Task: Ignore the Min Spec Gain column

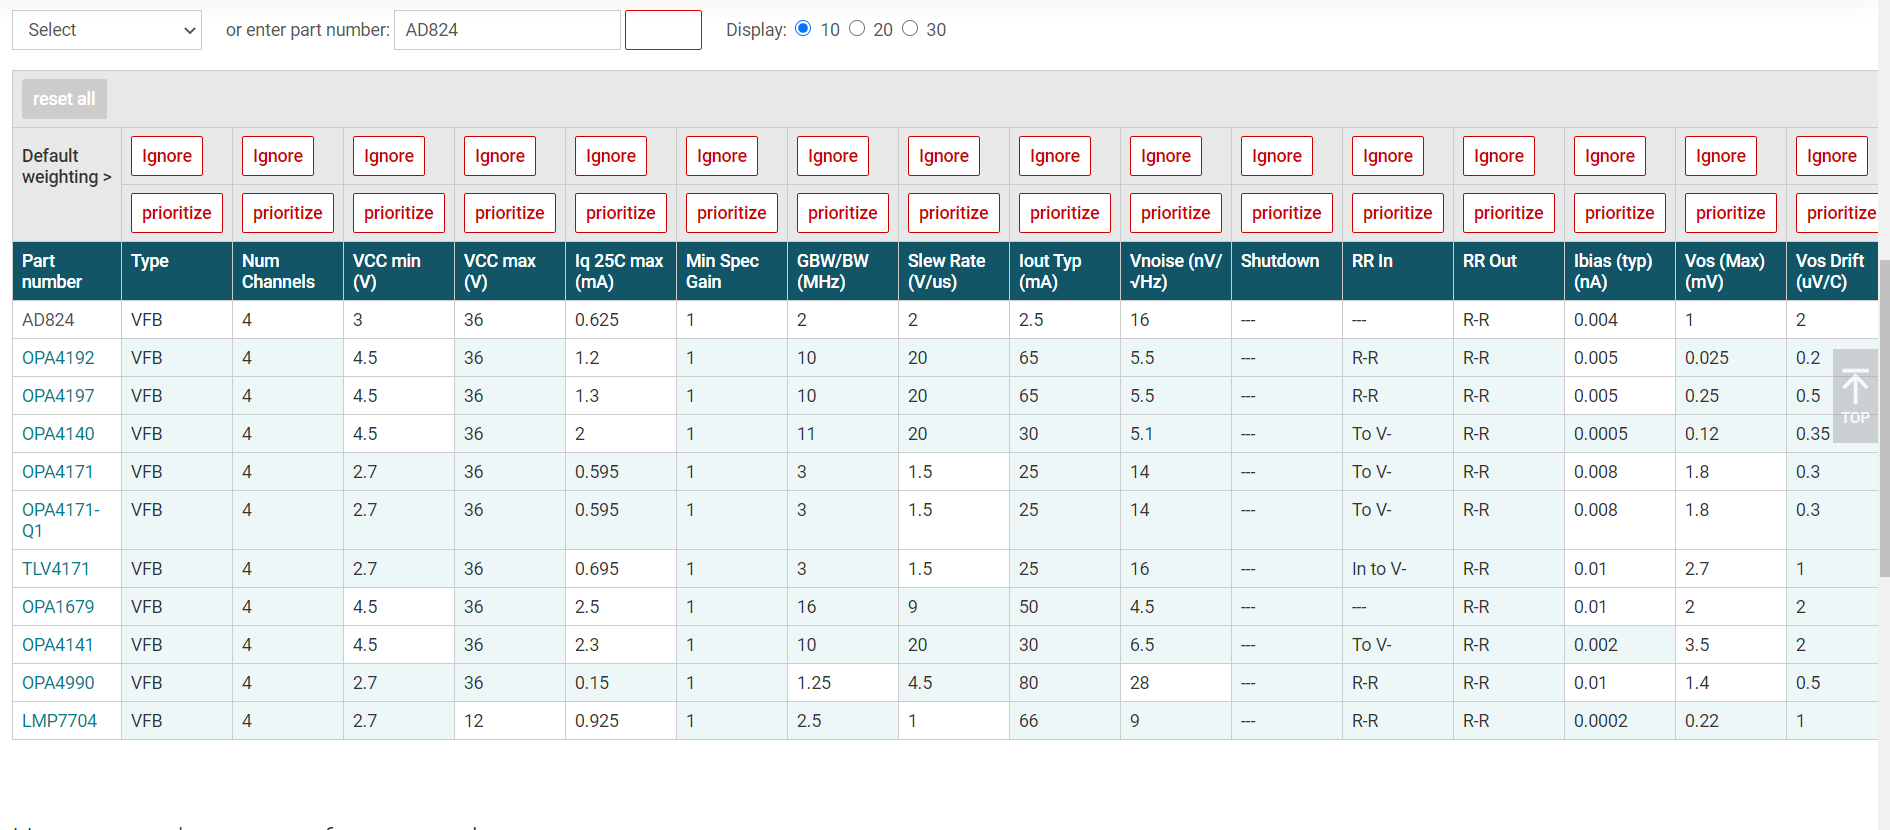Action: click(x=722, y=156)
